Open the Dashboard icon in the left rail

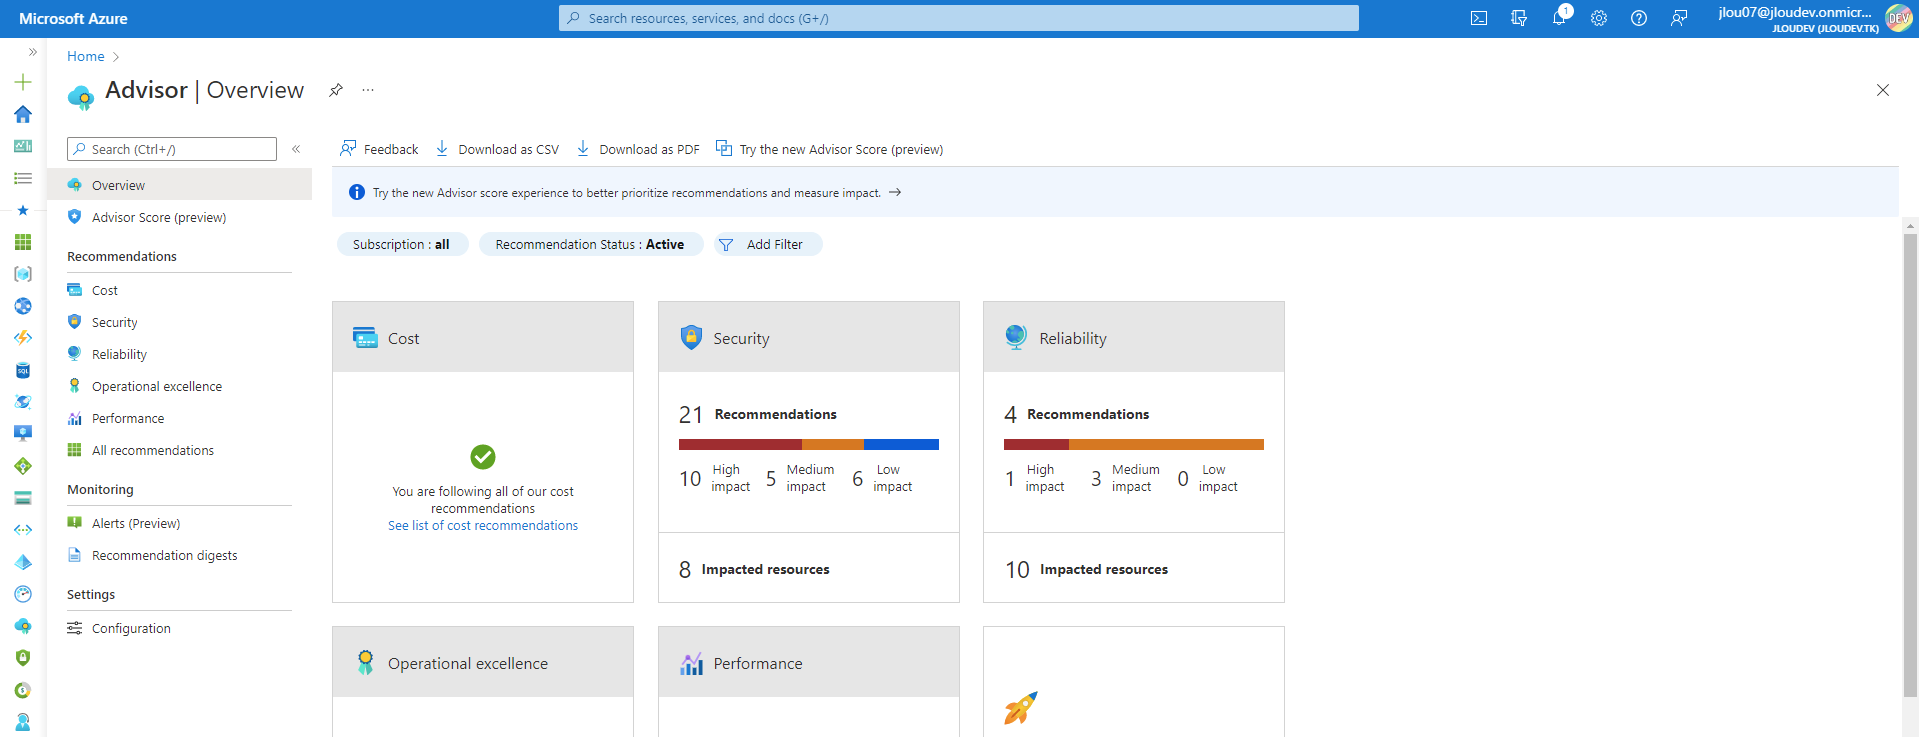pyautogui.click(x=23, y=146)
